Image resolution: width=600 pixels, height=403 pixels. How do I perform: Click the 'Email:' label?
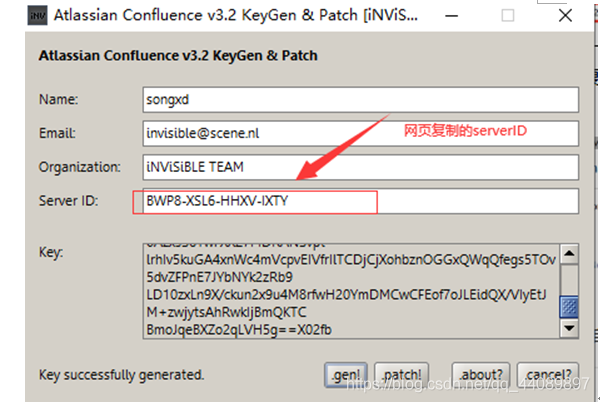tap(57, 133)
